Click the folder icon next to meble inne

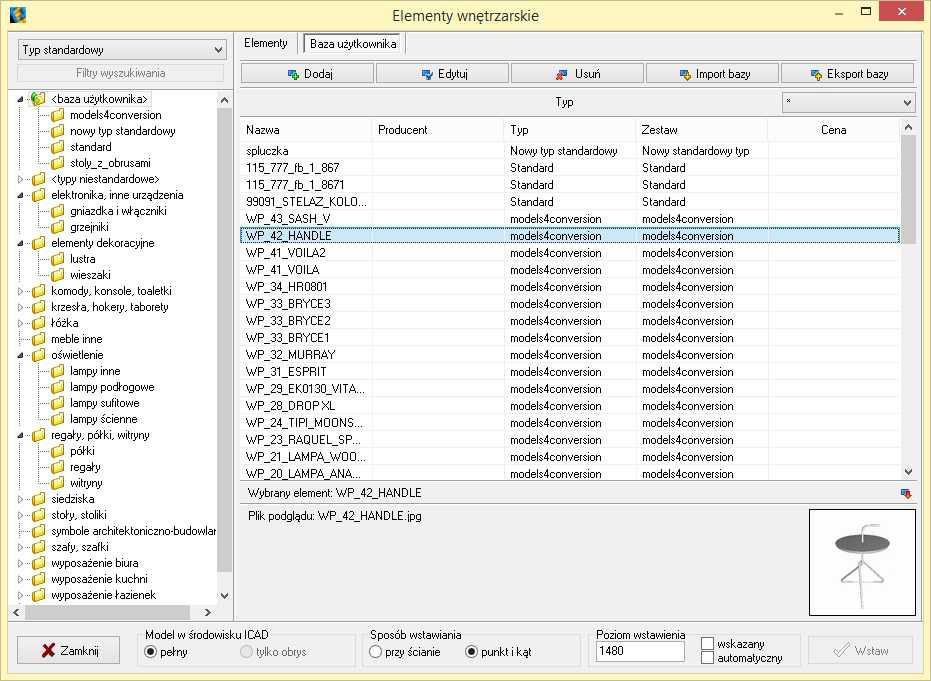[39, 339]
